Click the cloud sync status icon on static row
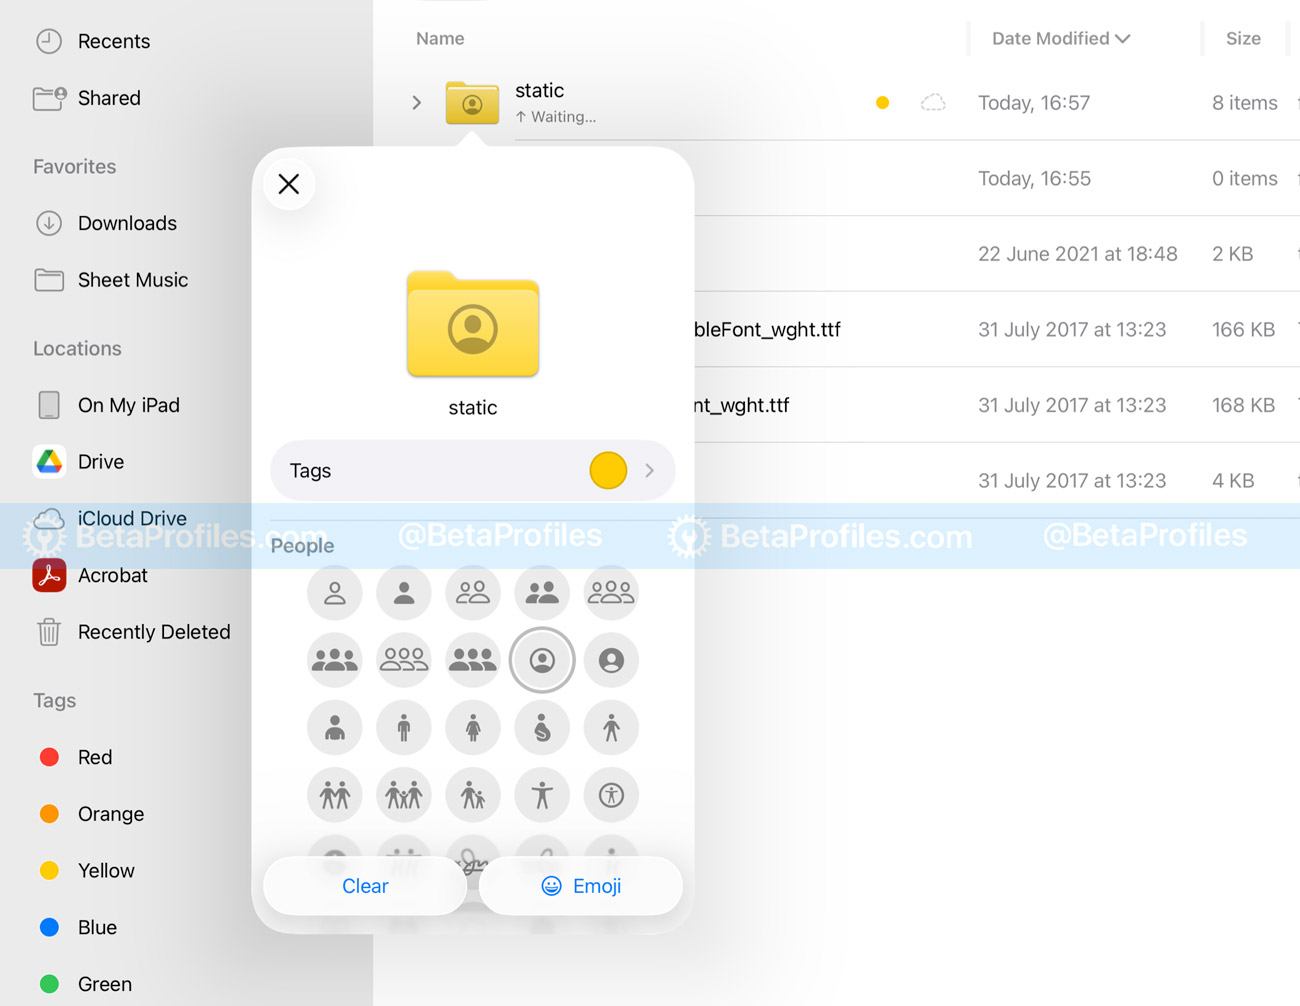Screen dimensions: 1300x1006 click(933, 103)
